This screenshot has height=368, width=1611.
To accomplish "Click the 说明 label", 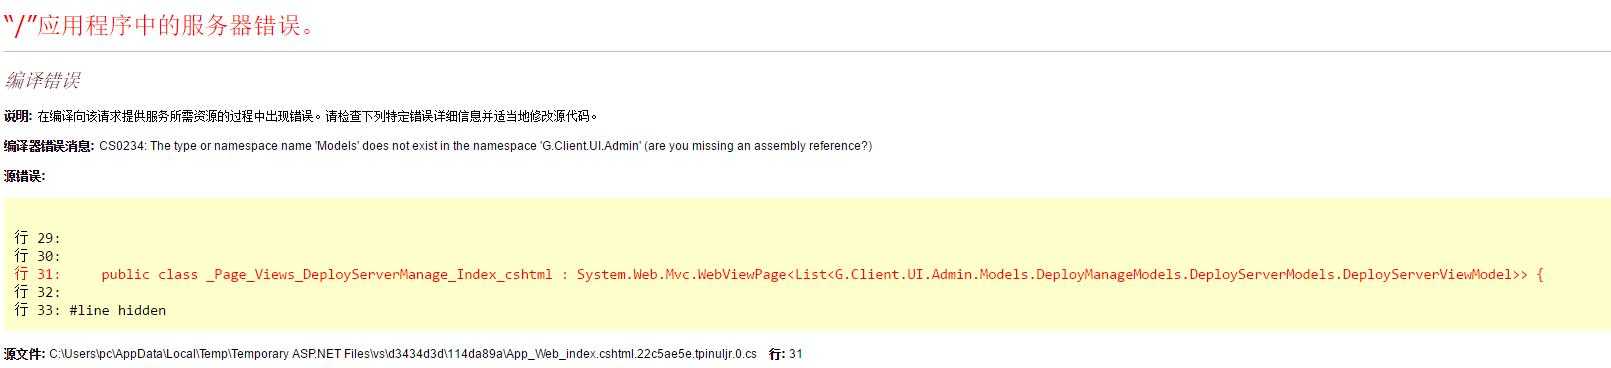I will (17, 116).
